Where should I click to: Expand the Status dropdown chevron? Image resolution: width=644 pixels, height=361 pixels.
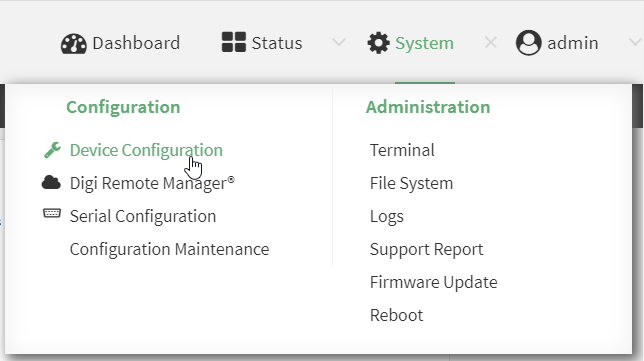coord(339,42)
